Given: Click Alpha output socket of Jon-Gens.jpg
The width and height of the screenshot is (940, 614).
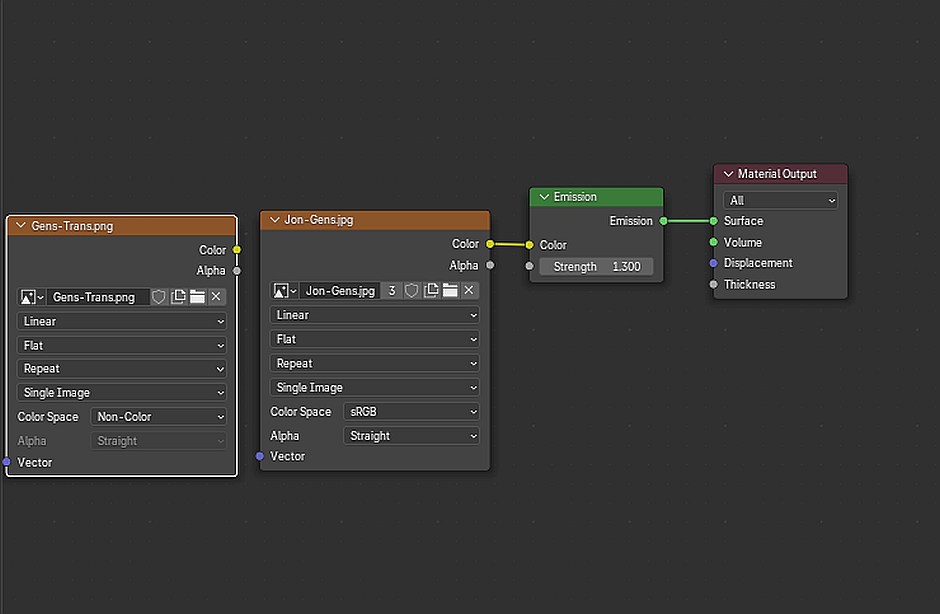Looking at the screenshot, I should pos(490,265).
